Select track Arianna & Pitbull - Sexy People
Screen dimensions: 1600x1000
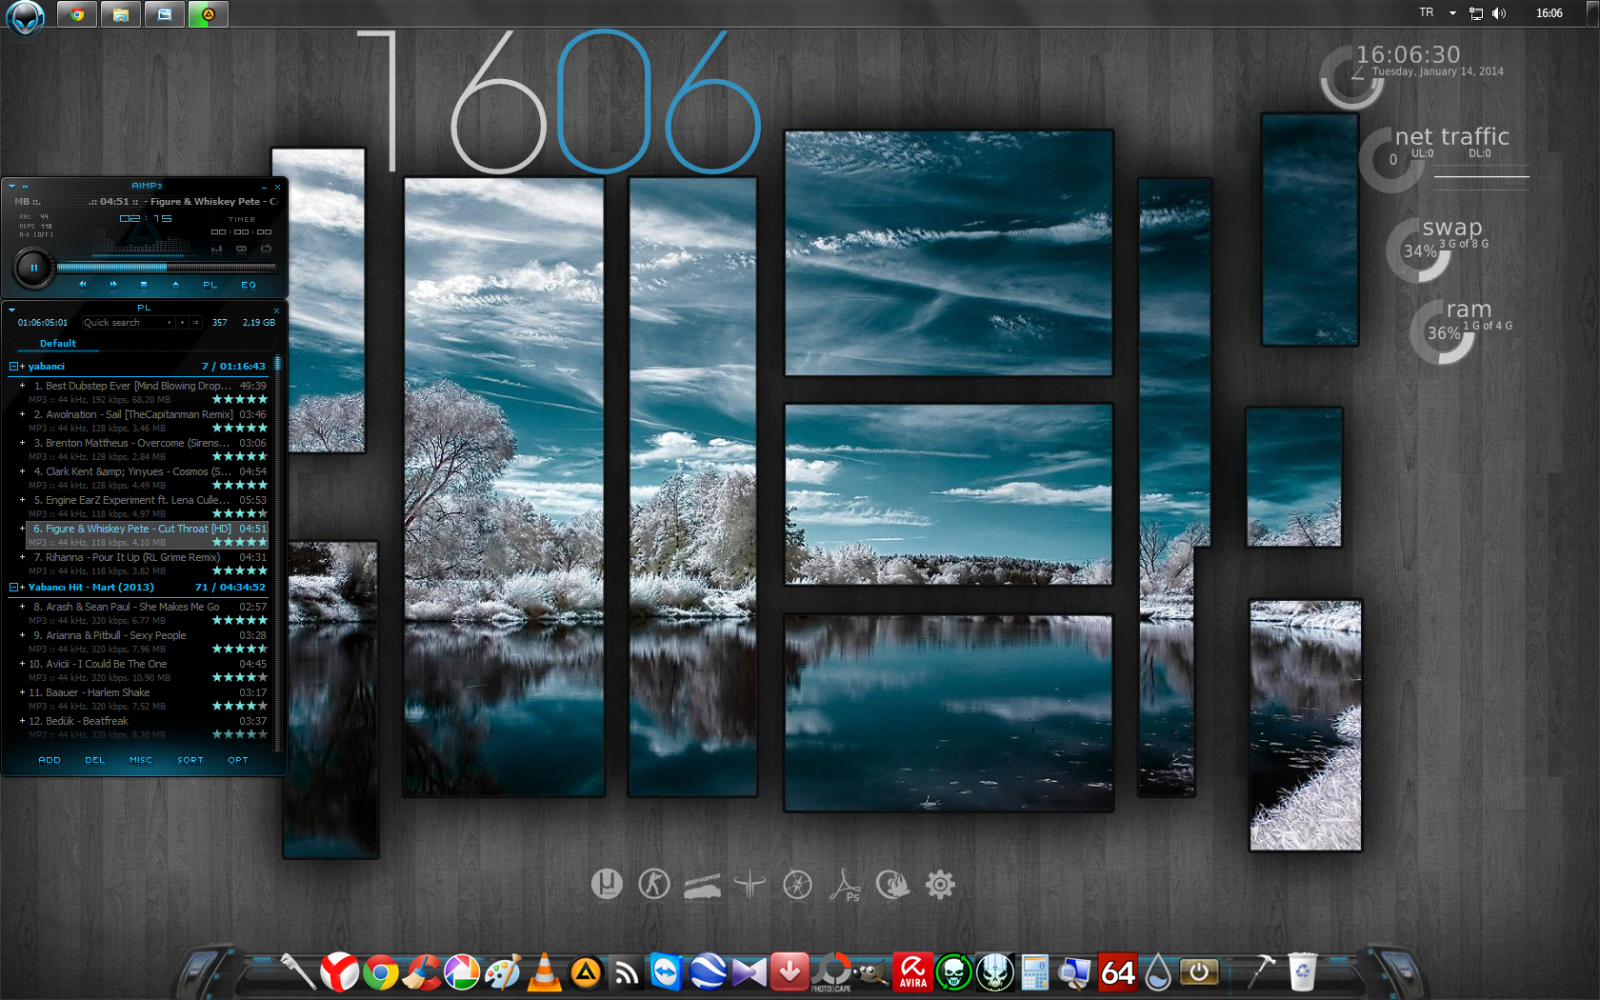click(x=146, y=642)
